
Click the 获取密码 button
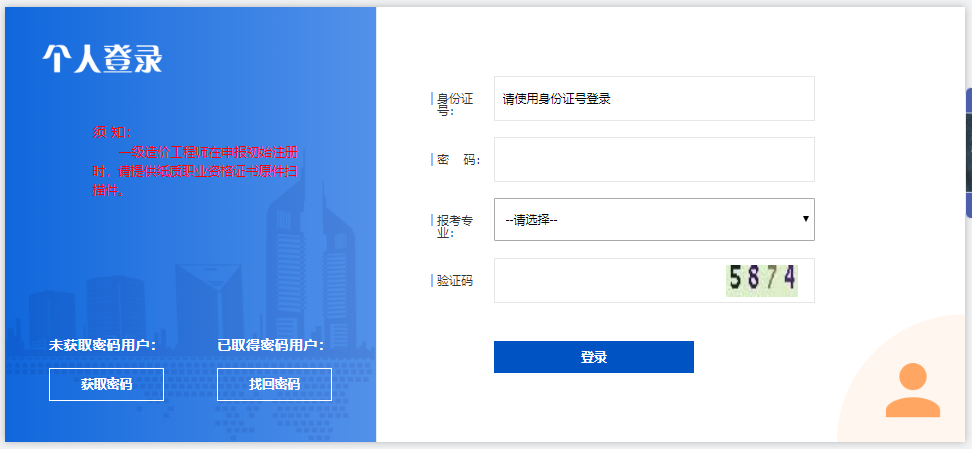(106, 384)
